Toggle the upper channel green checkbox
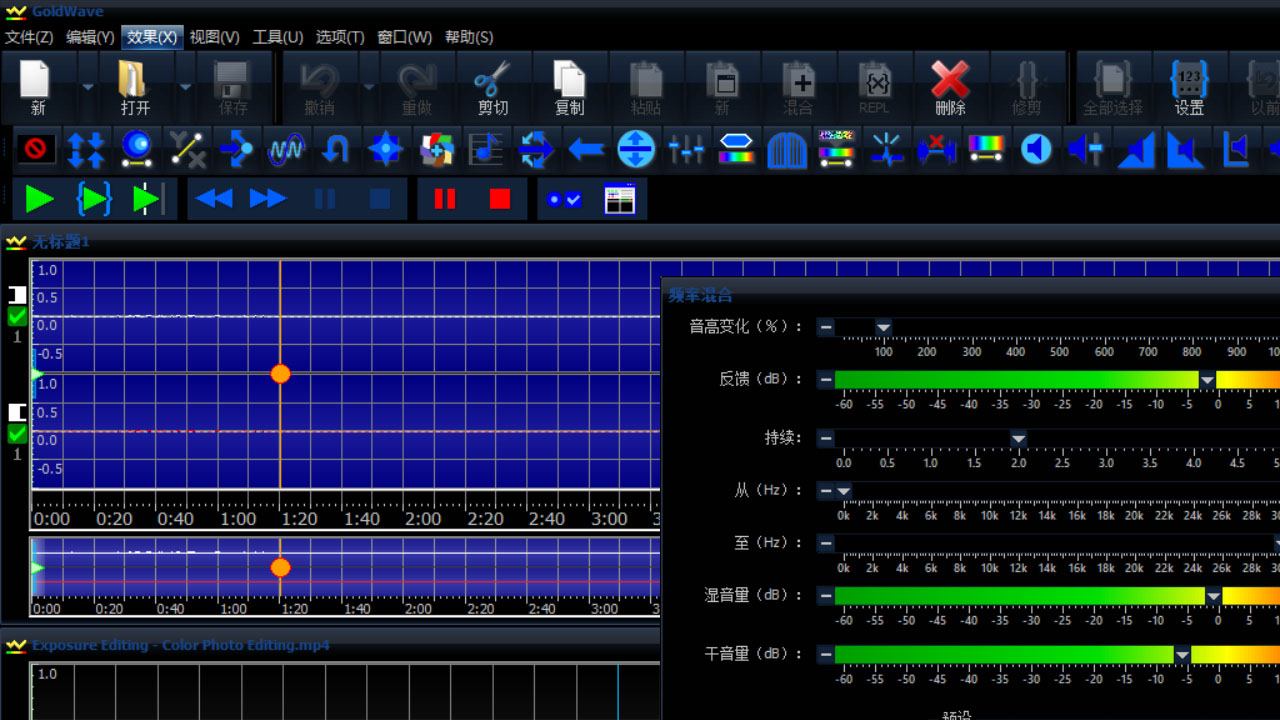 (17, 317)
